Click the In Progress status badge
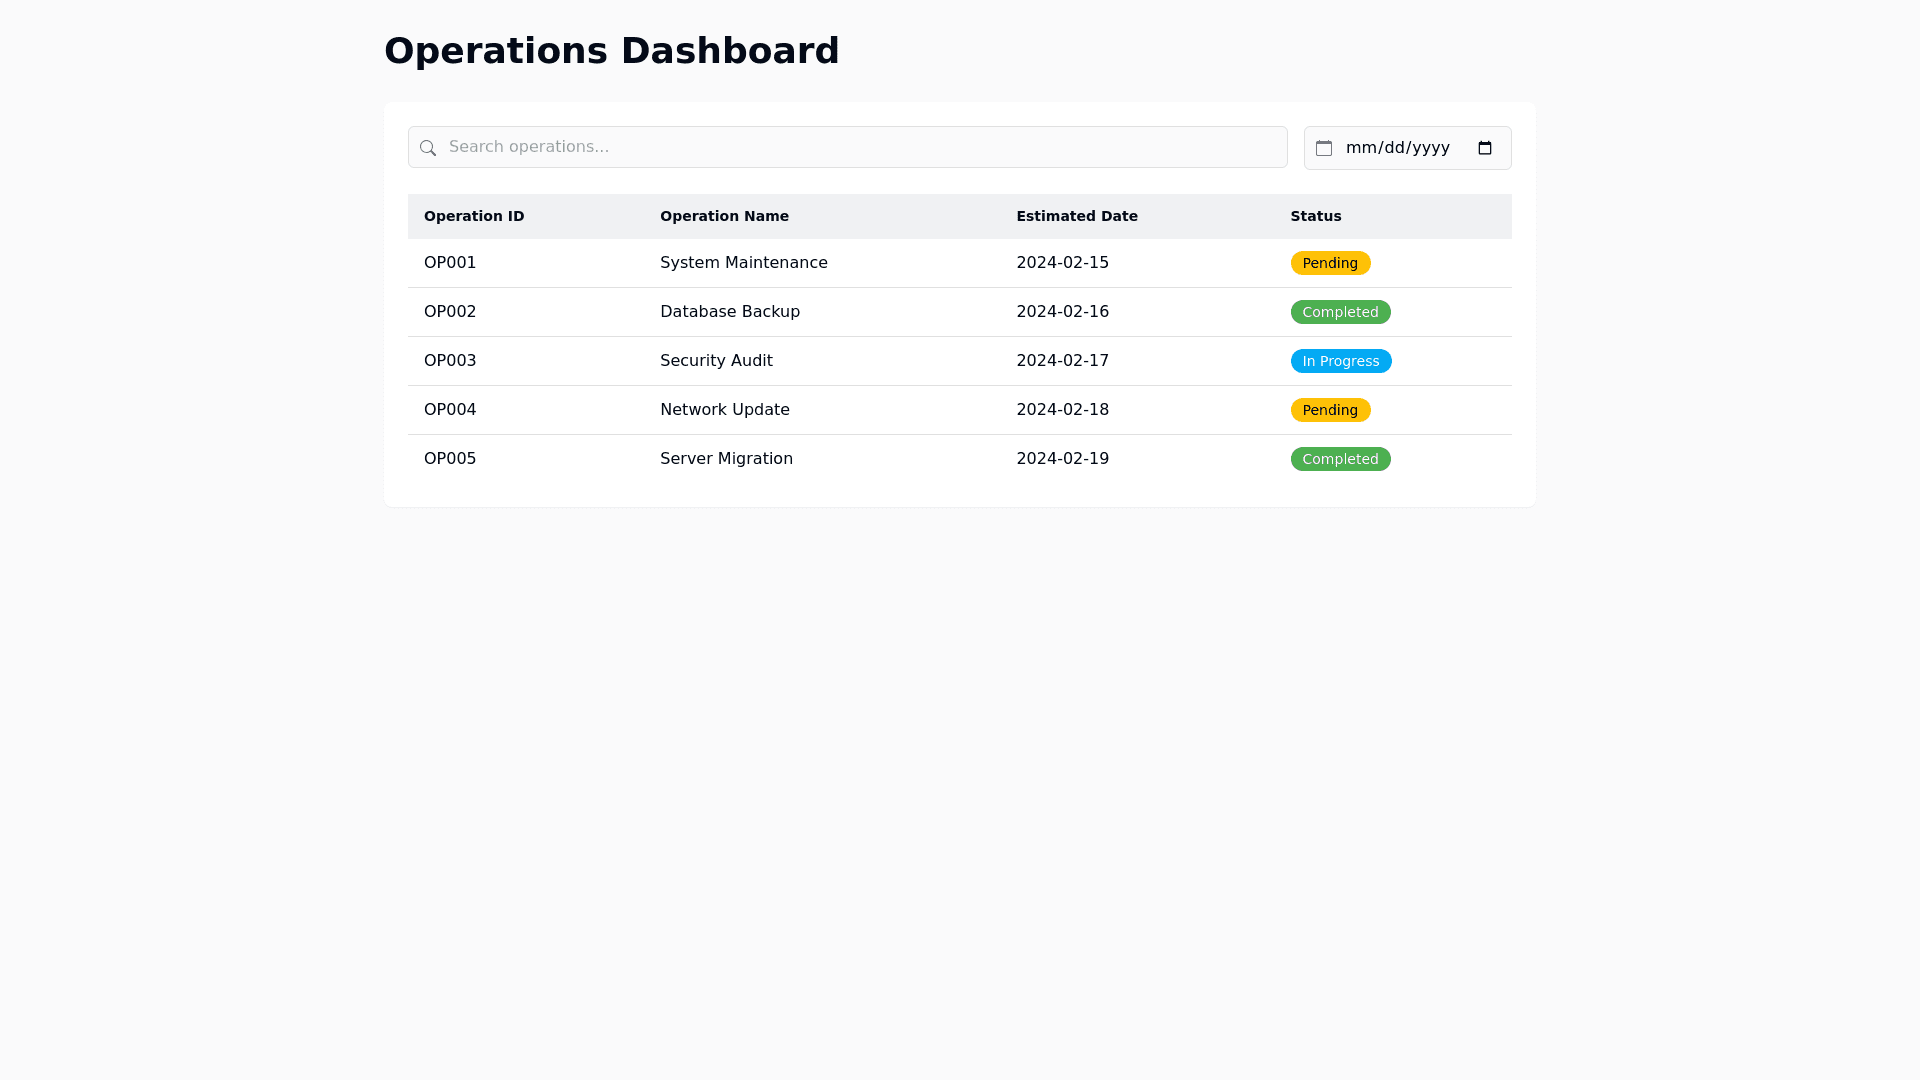Viewport: 1920px width, 1080px height. 1340,361
